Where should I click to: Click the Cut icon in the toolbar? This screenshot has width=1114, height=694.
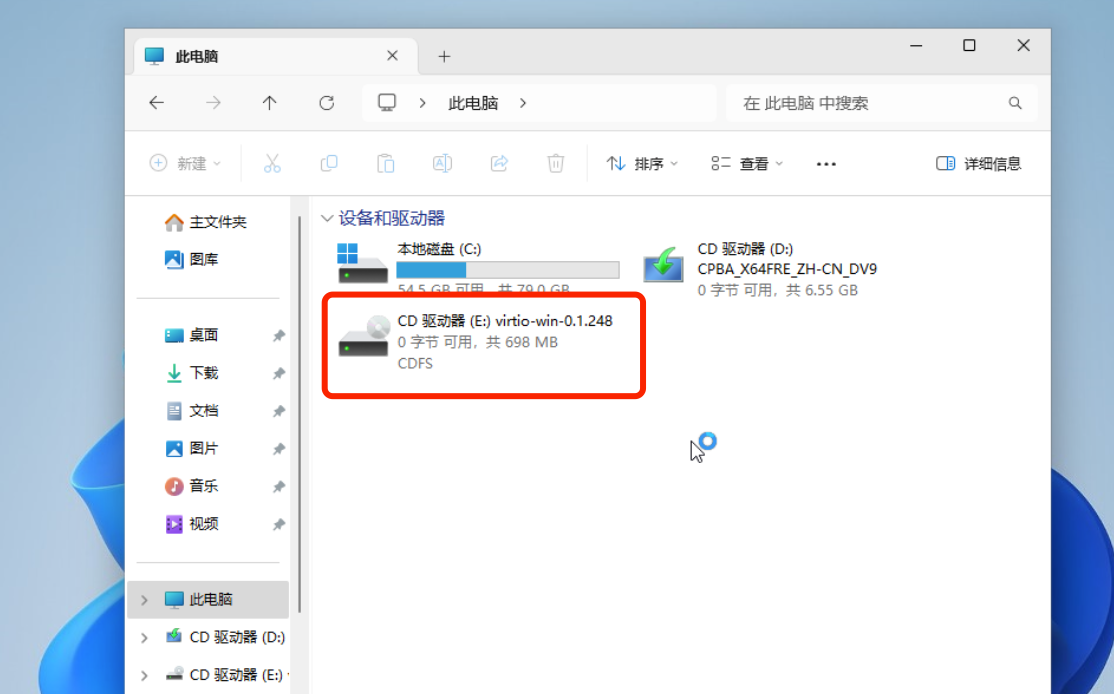pos(271,163)
